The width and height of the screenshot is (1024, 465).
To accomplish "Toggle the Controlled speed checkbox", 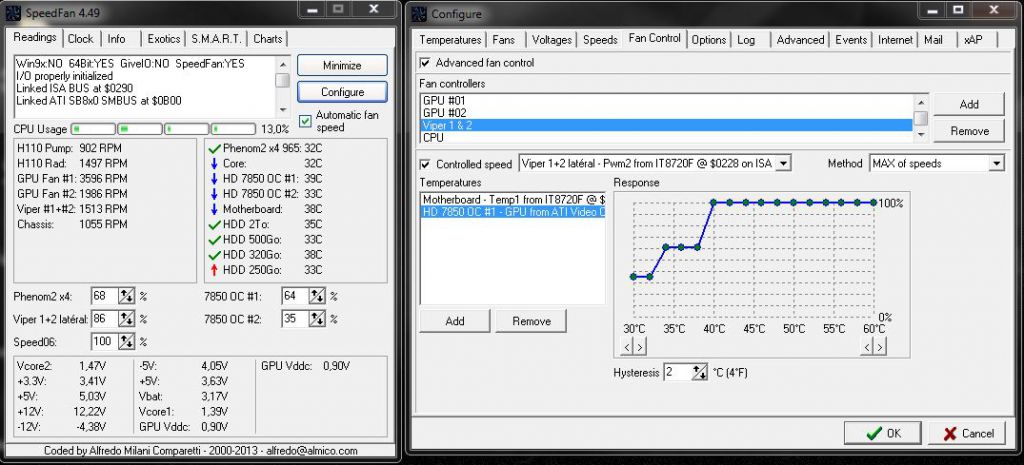I will 425,164.
